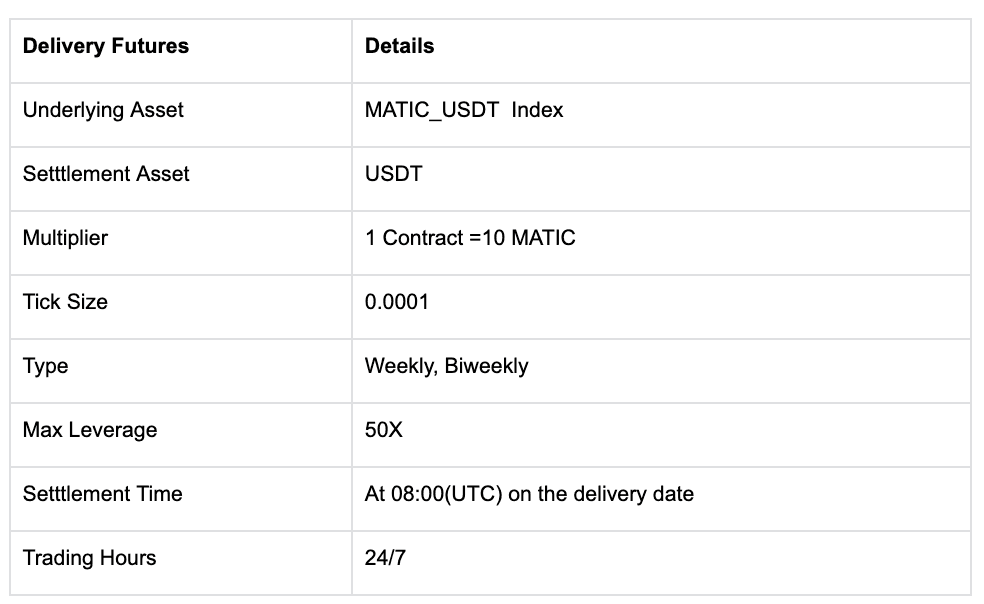Click the 24/7 trading hours value
Viewport: 984px width, 604px height.
coord(385,558)
